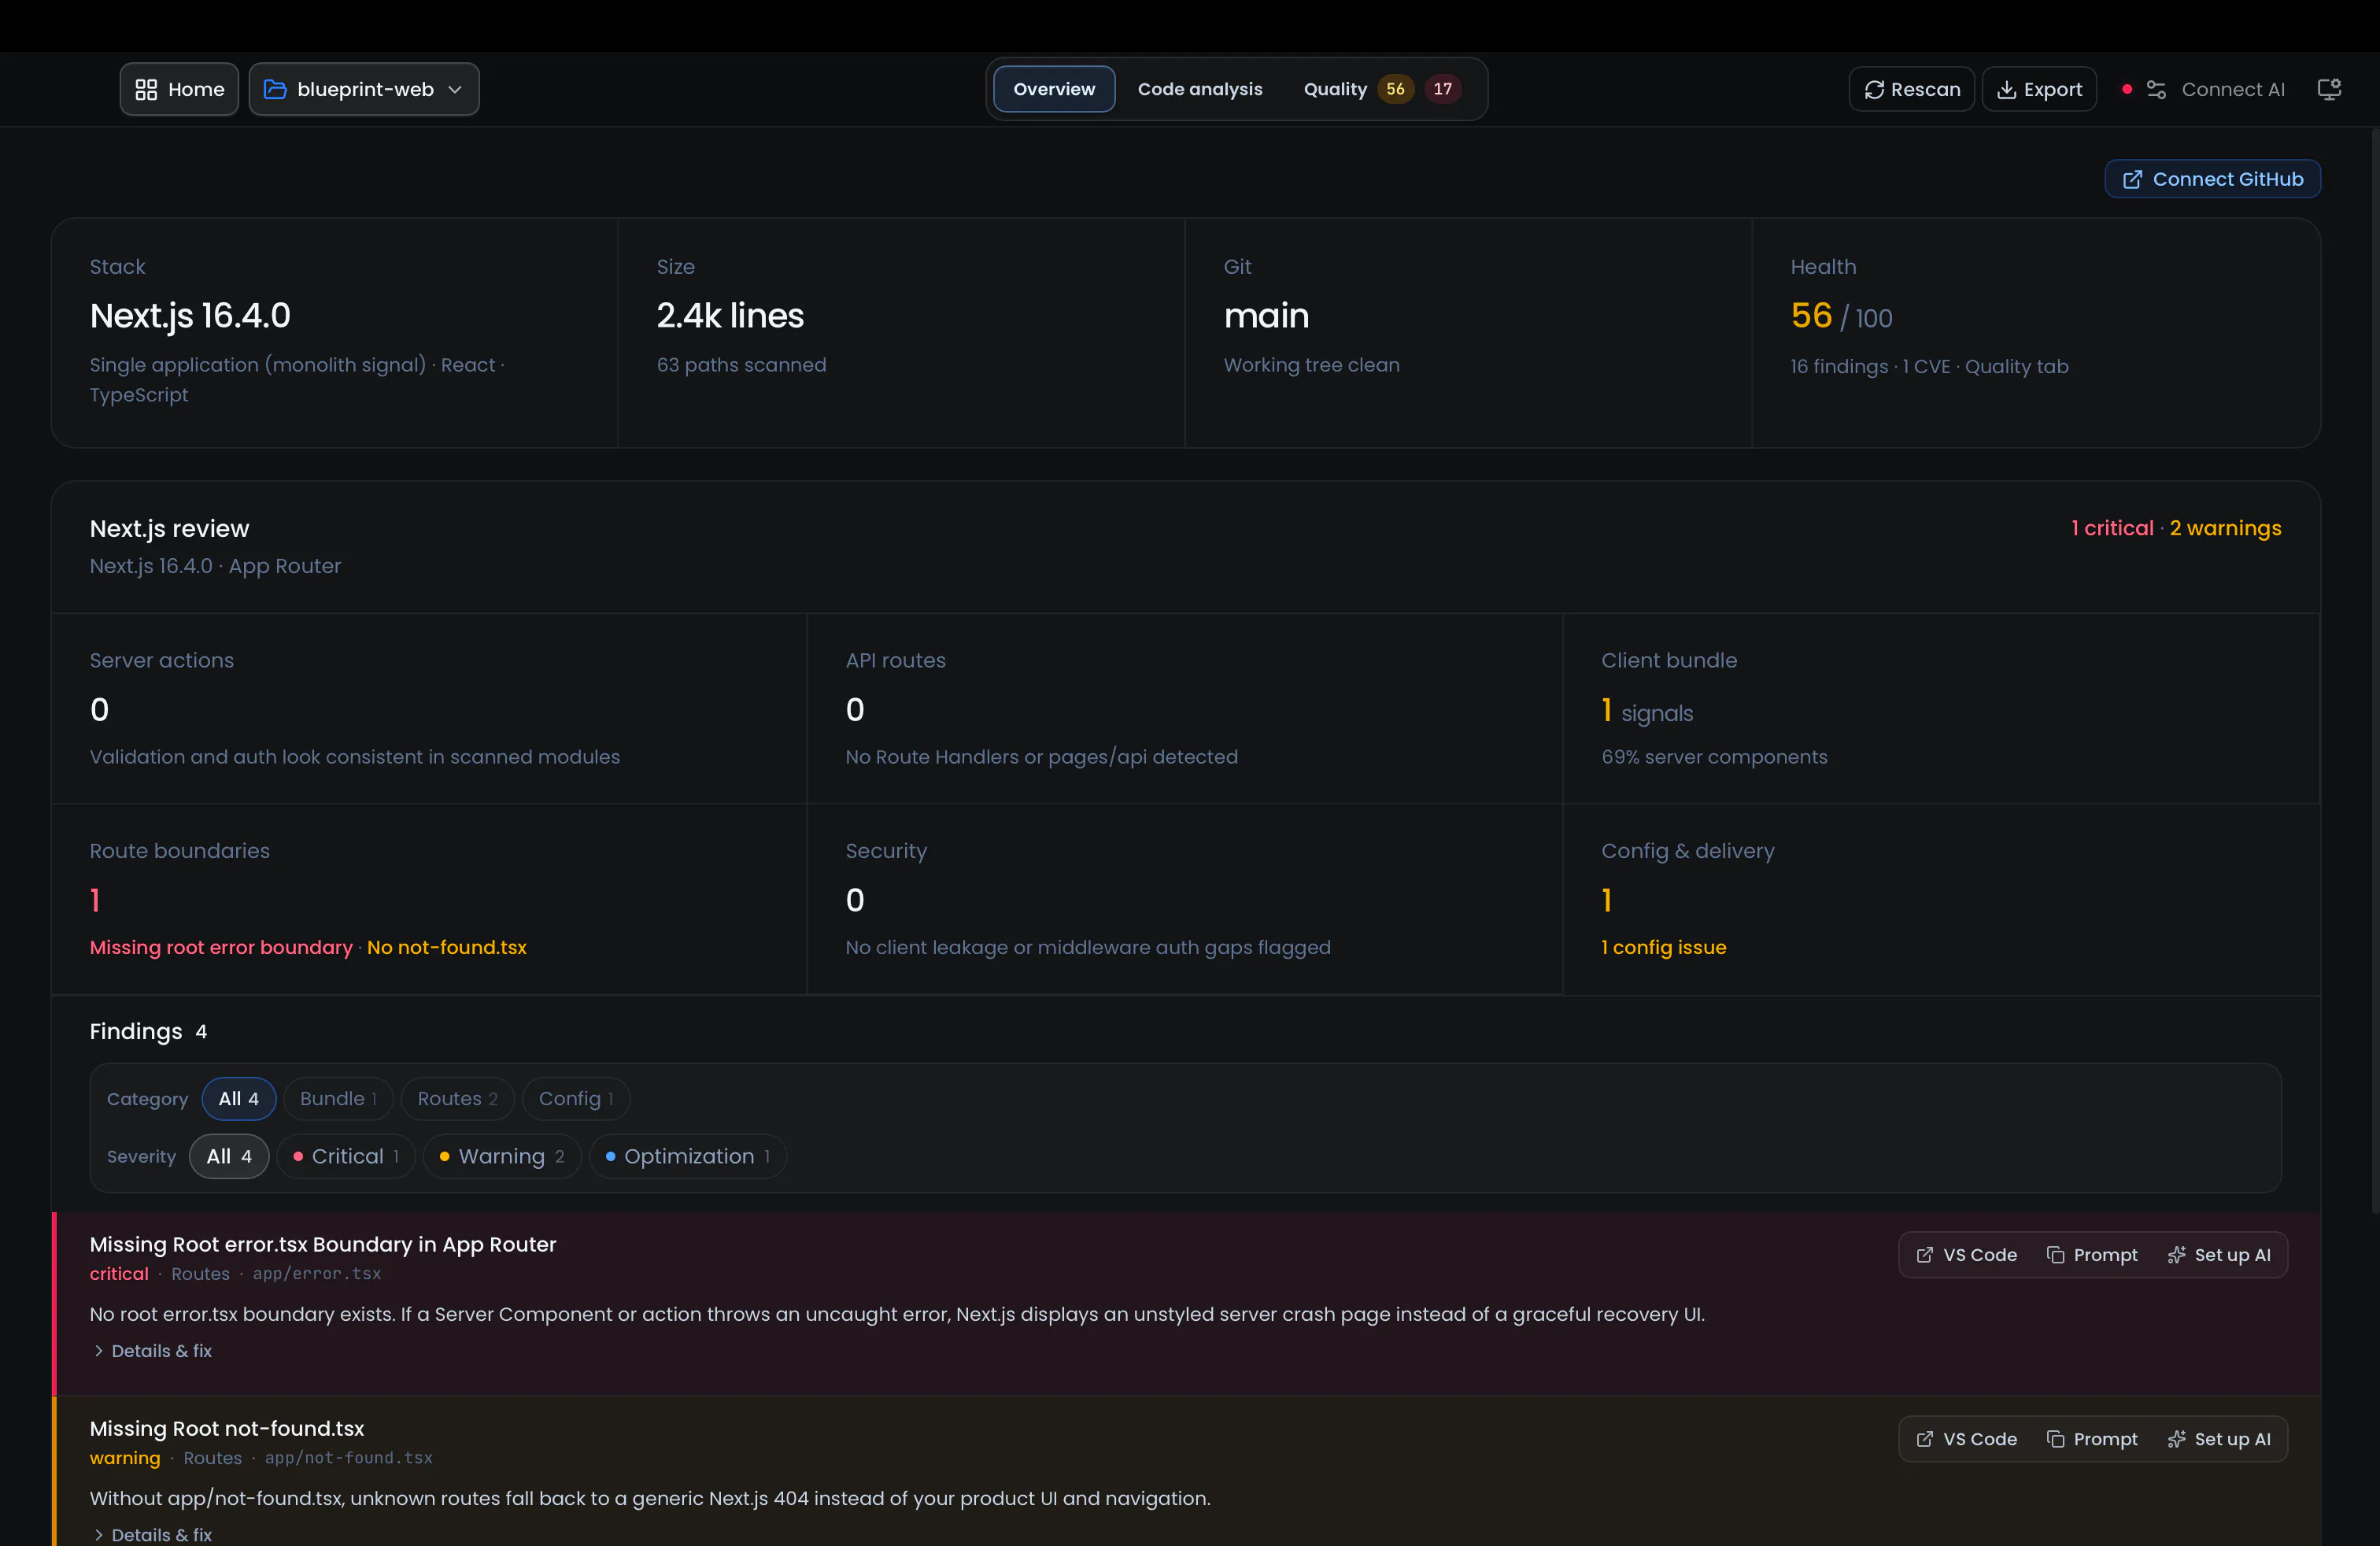Click '16 findings · 1 CVE · Quality tab' text
Screen dimensions: 2380x1546
click(x=1929, y=366)
